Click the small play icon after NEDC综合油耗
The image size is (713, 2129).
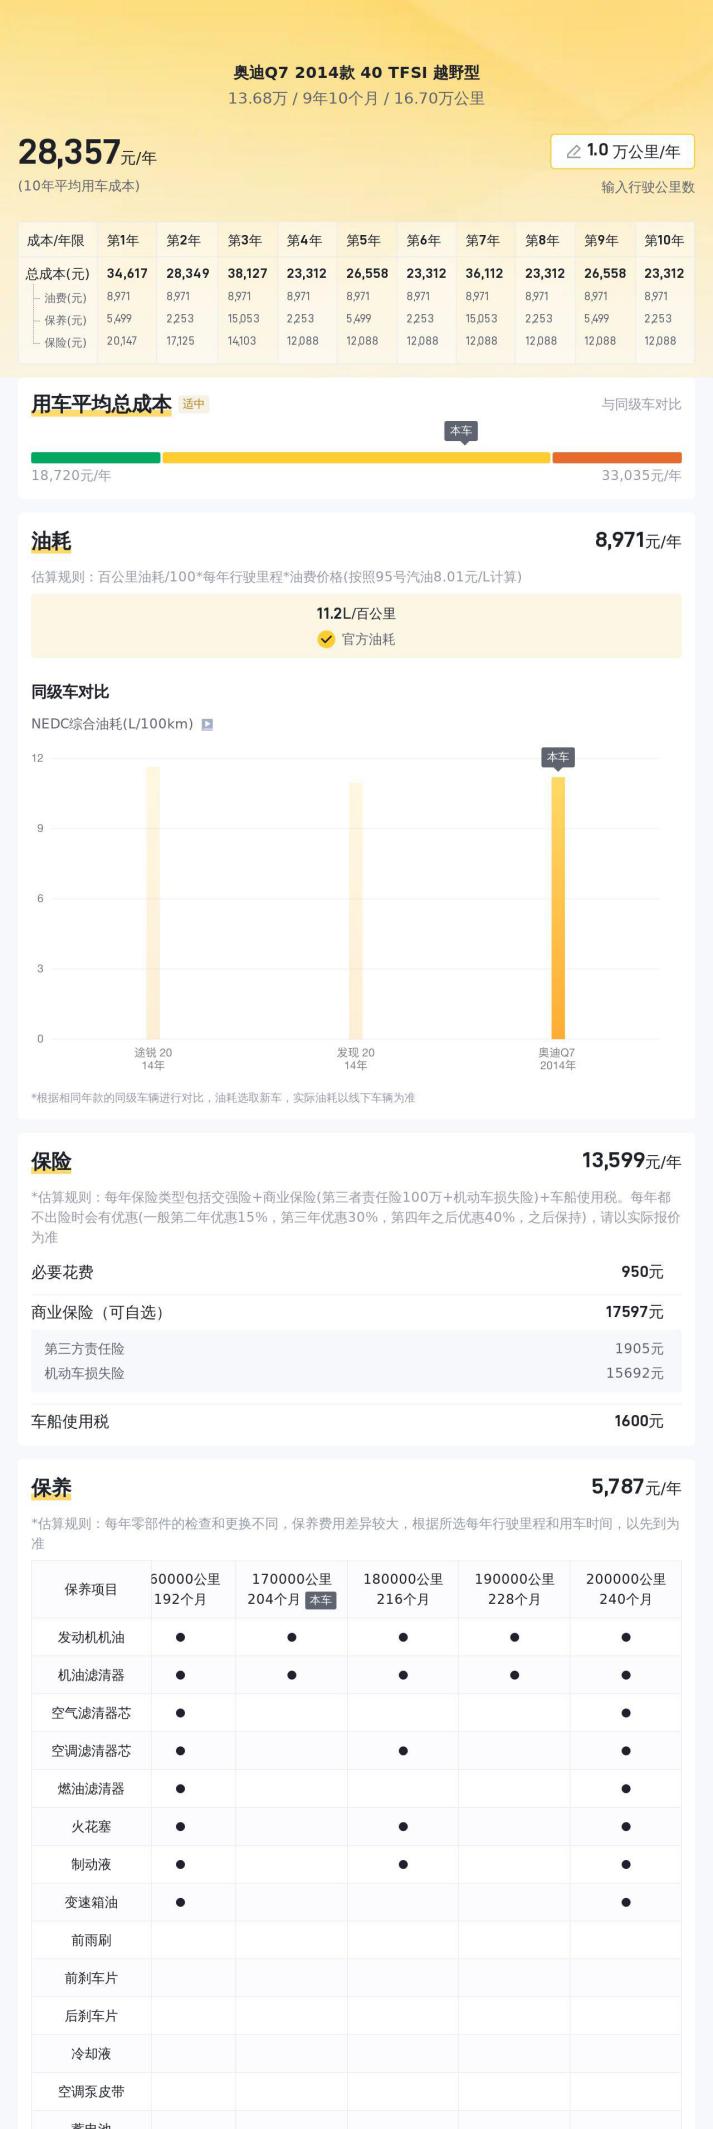207,724
